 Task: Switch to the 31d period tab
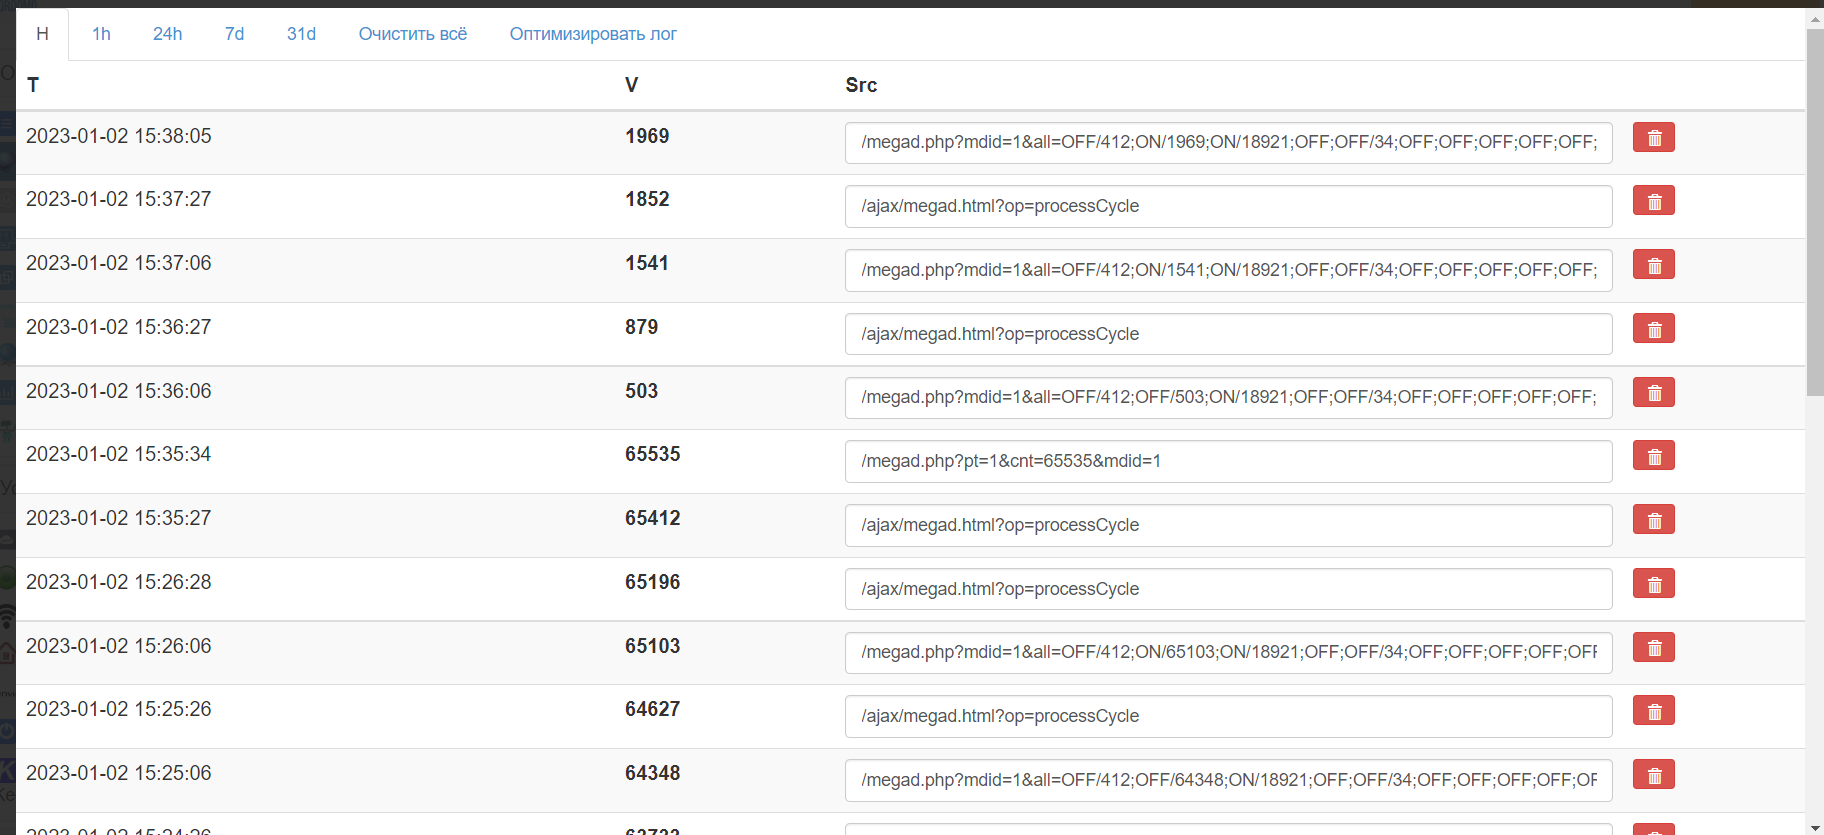click(x=301, y=34)
